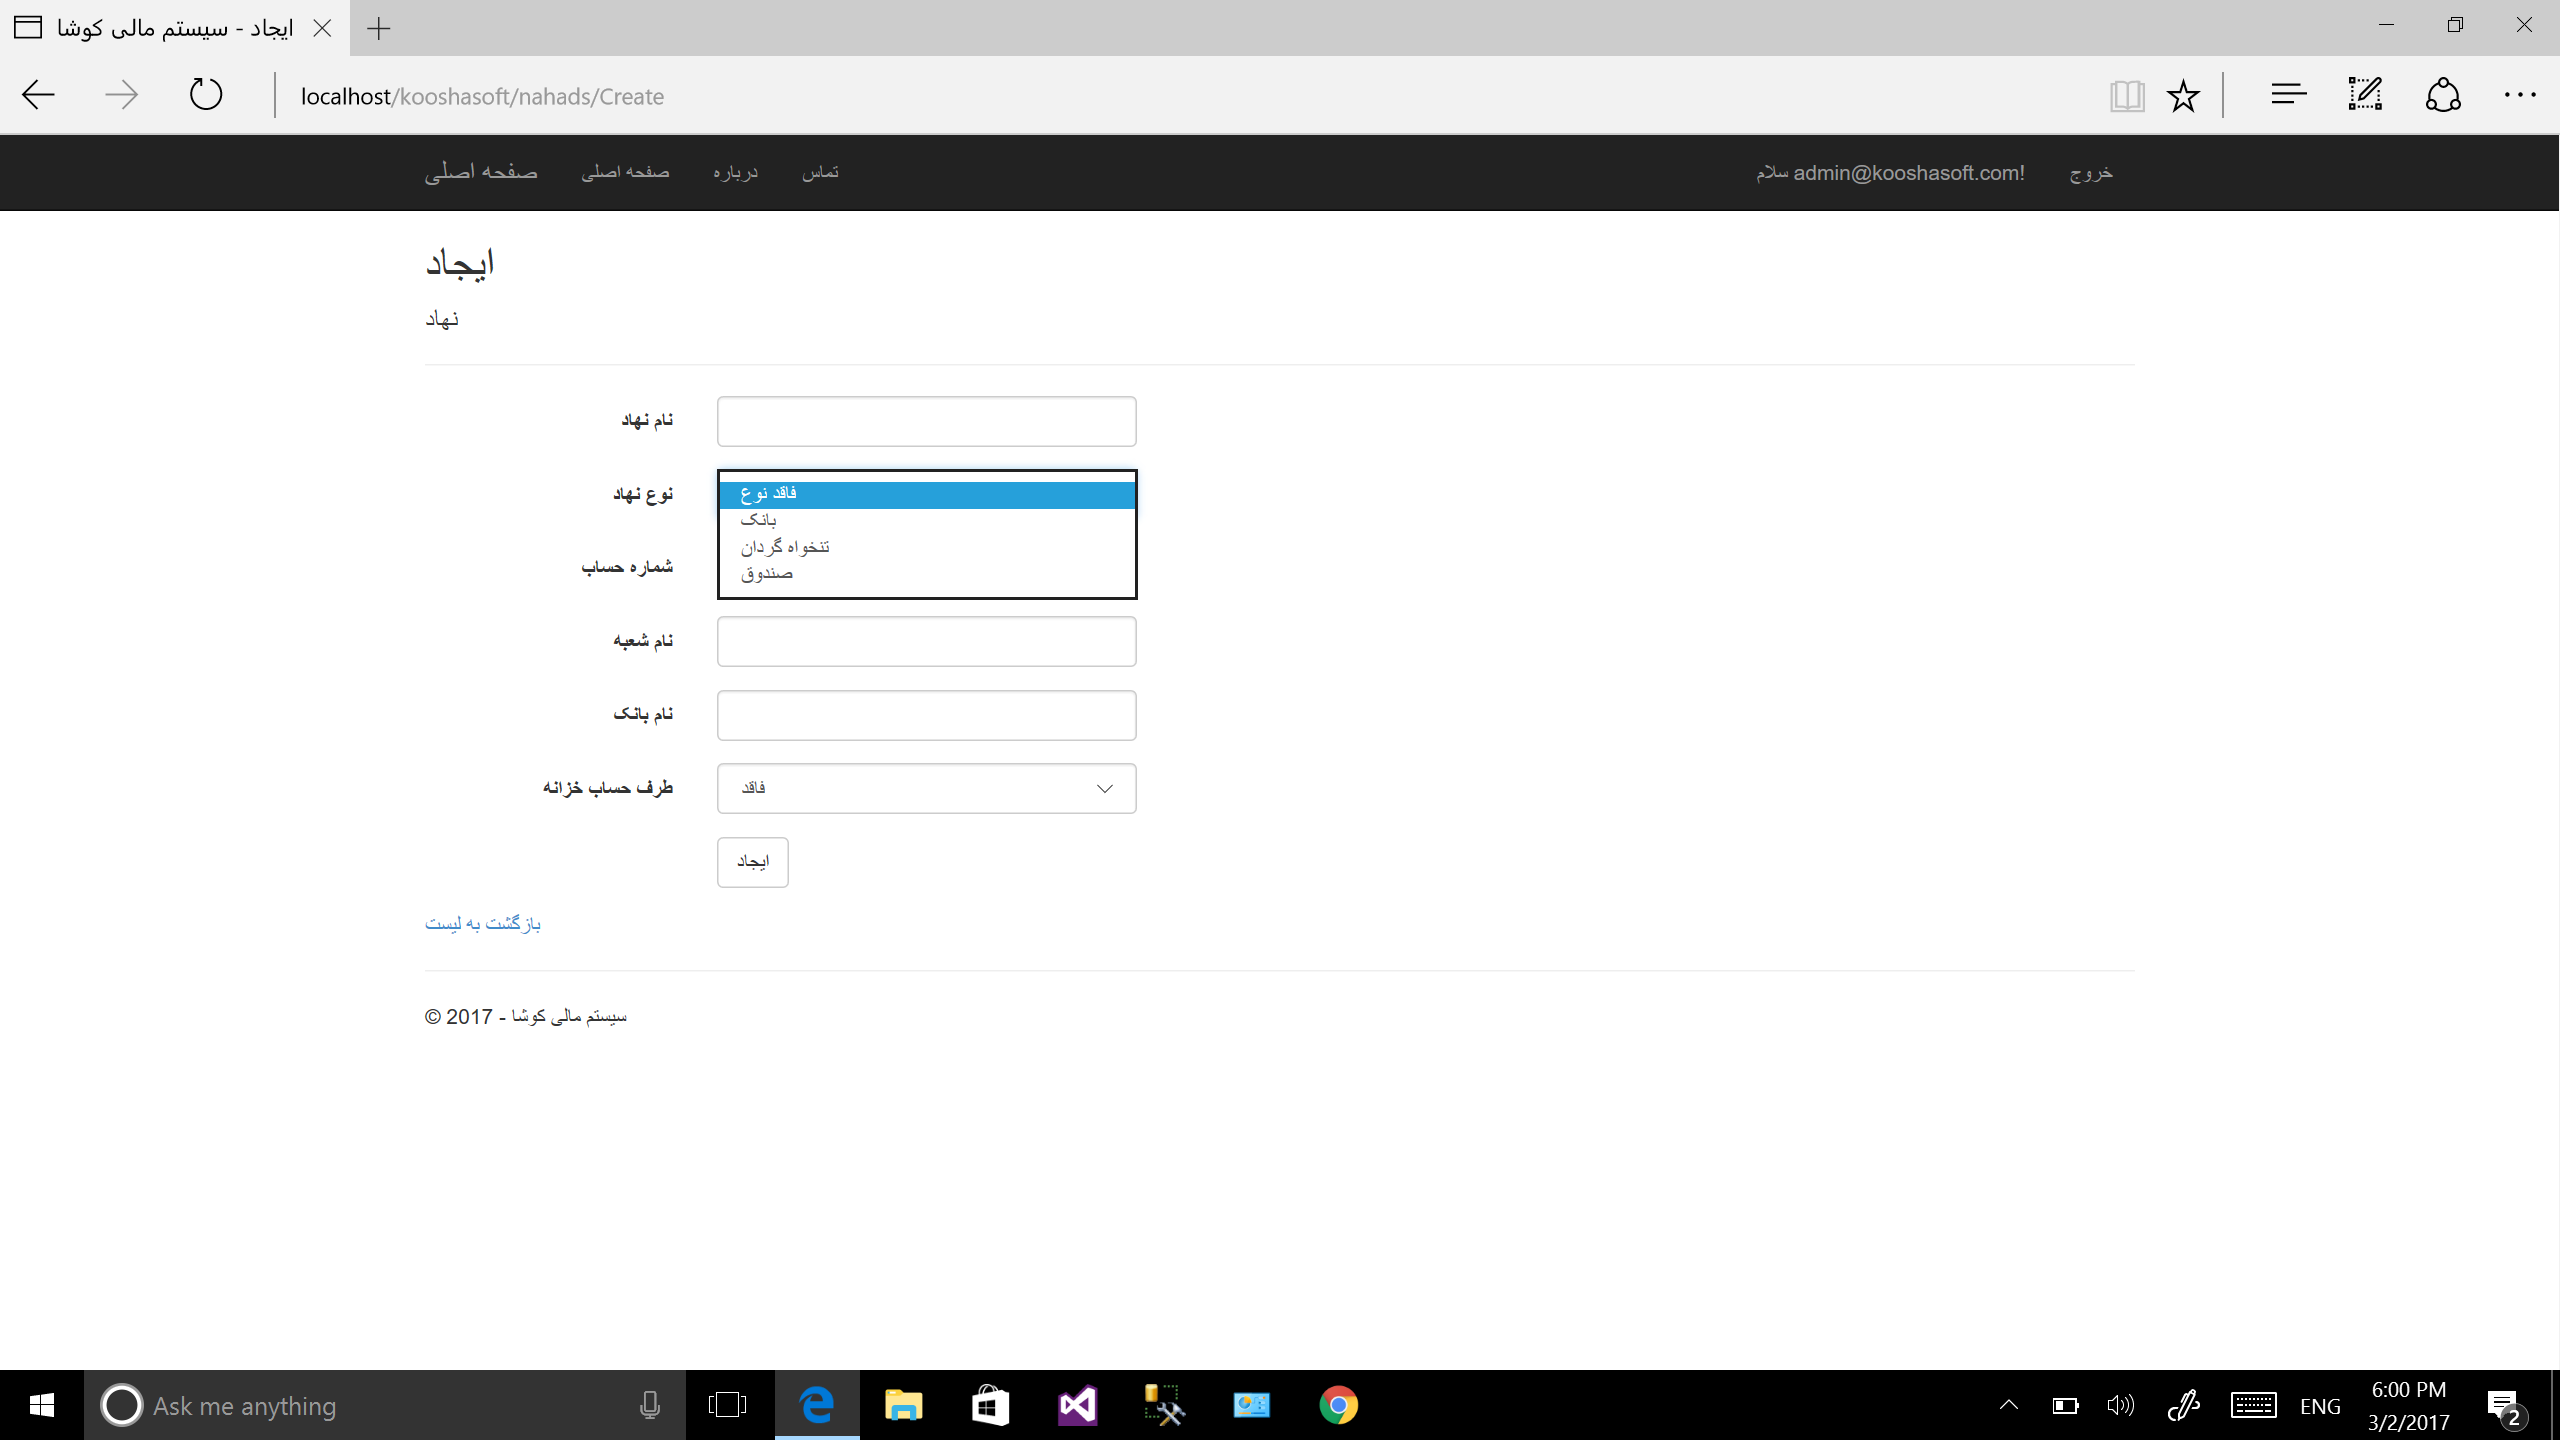Click the Share icon in toolbar

click(x=2443, y=95)
